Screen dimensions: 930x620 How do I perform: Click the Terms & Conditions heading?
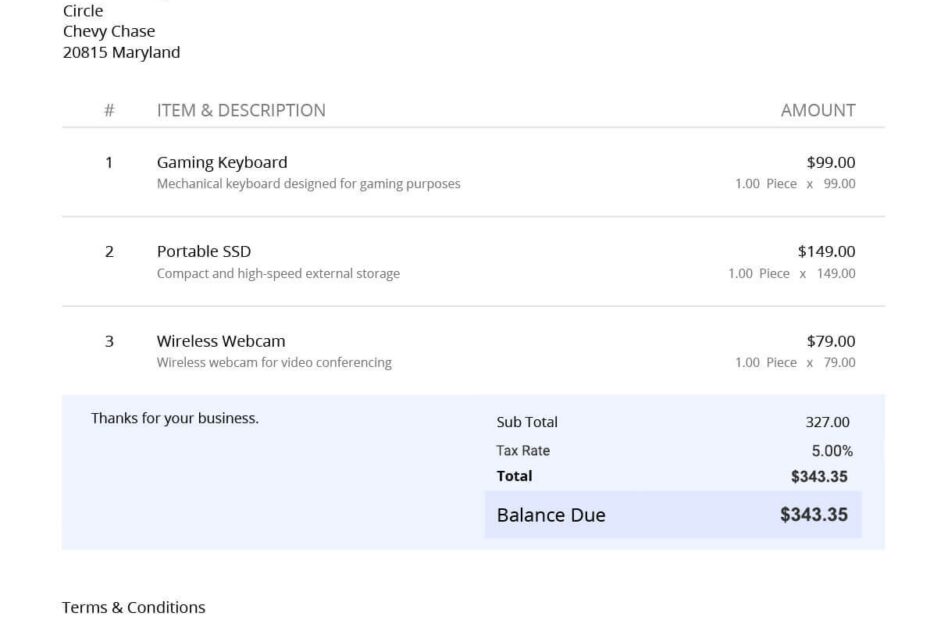[x=134, y=607]
